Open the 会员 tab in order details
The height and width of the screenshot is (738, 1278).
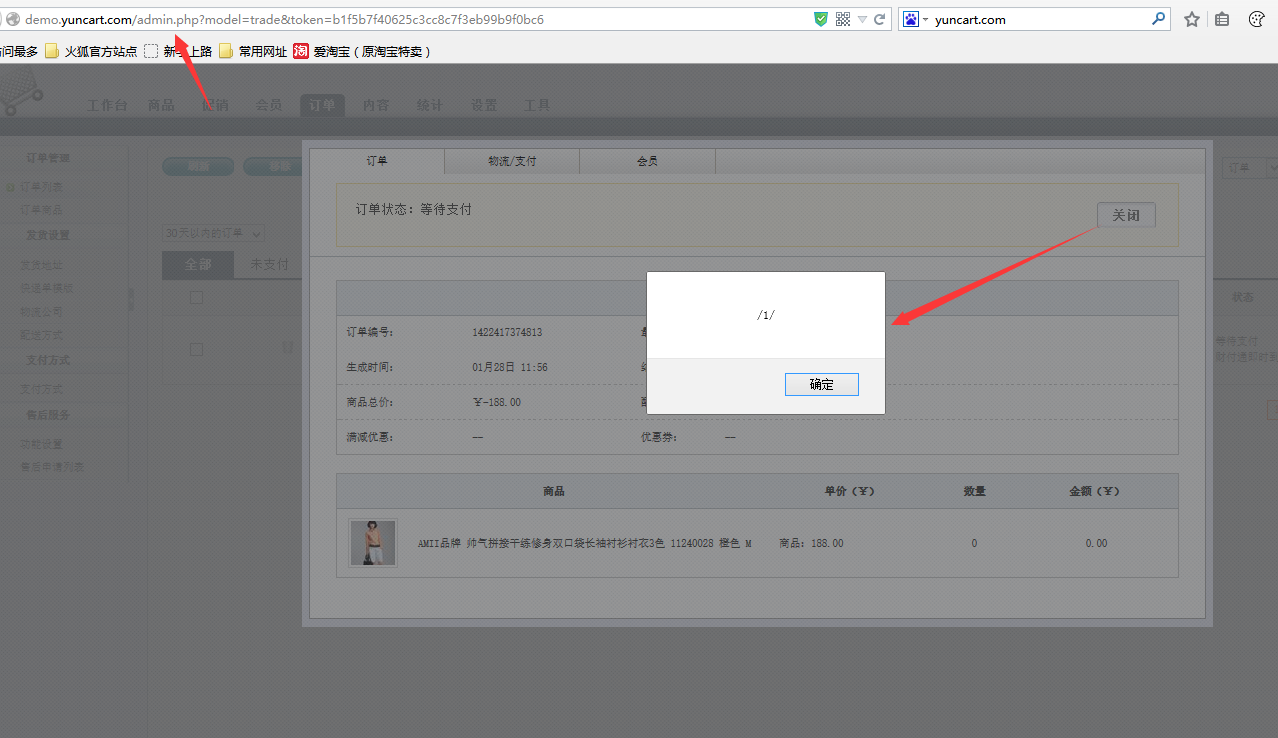(x=647, y=161)
